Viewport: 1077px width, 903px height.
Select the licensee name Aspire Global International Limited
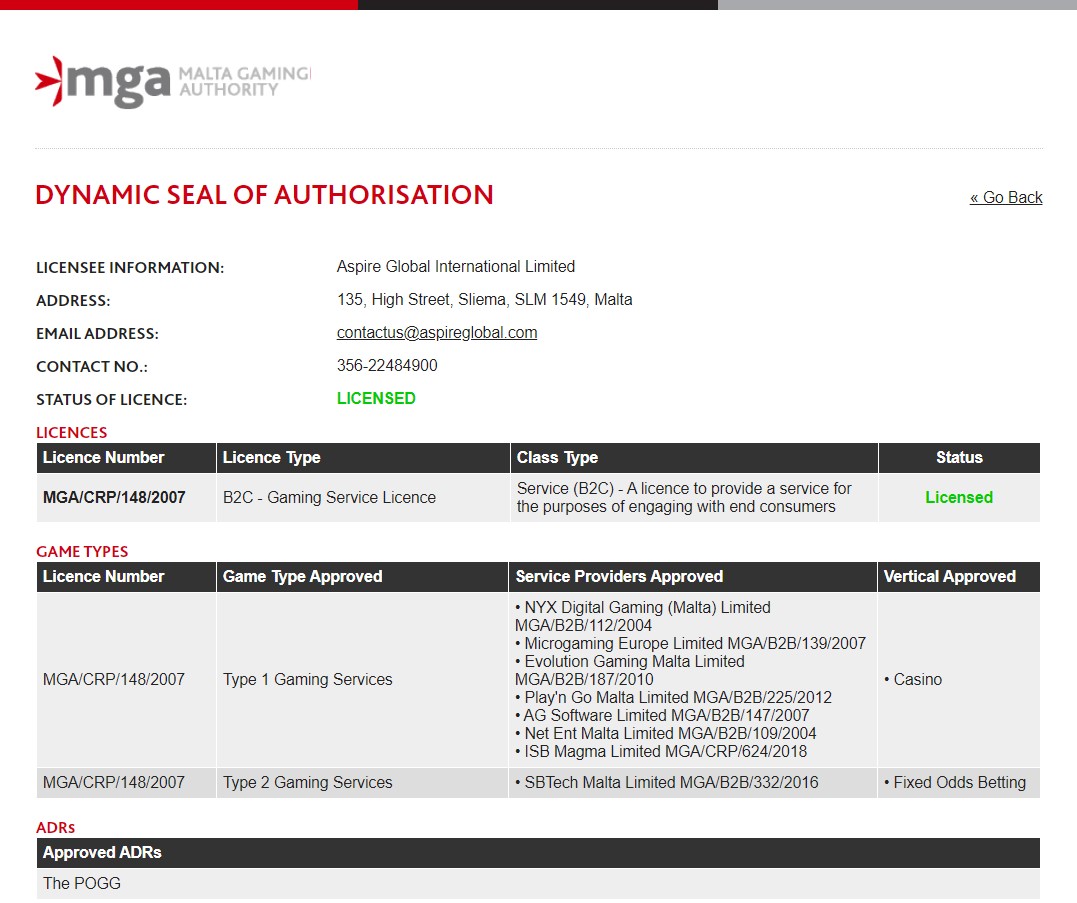click(x=455, y=266)
